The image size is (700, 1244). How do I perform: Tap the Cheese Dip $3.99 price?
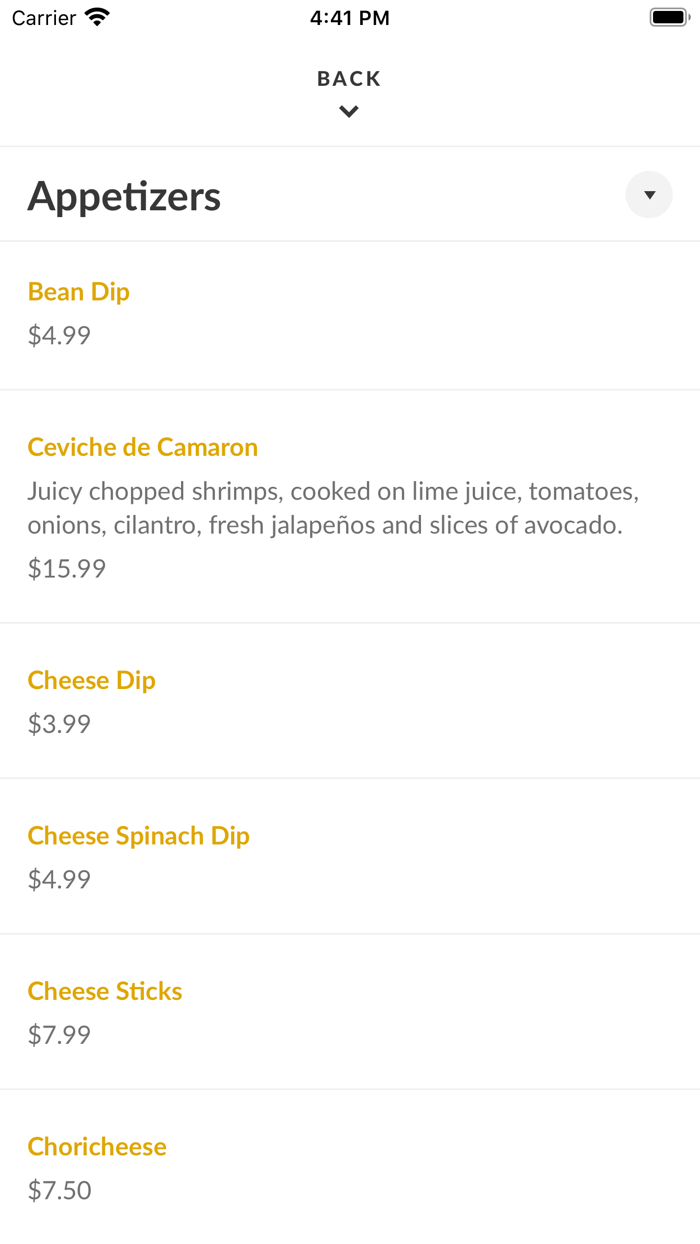pyautogui.click(x=59, y=724)
